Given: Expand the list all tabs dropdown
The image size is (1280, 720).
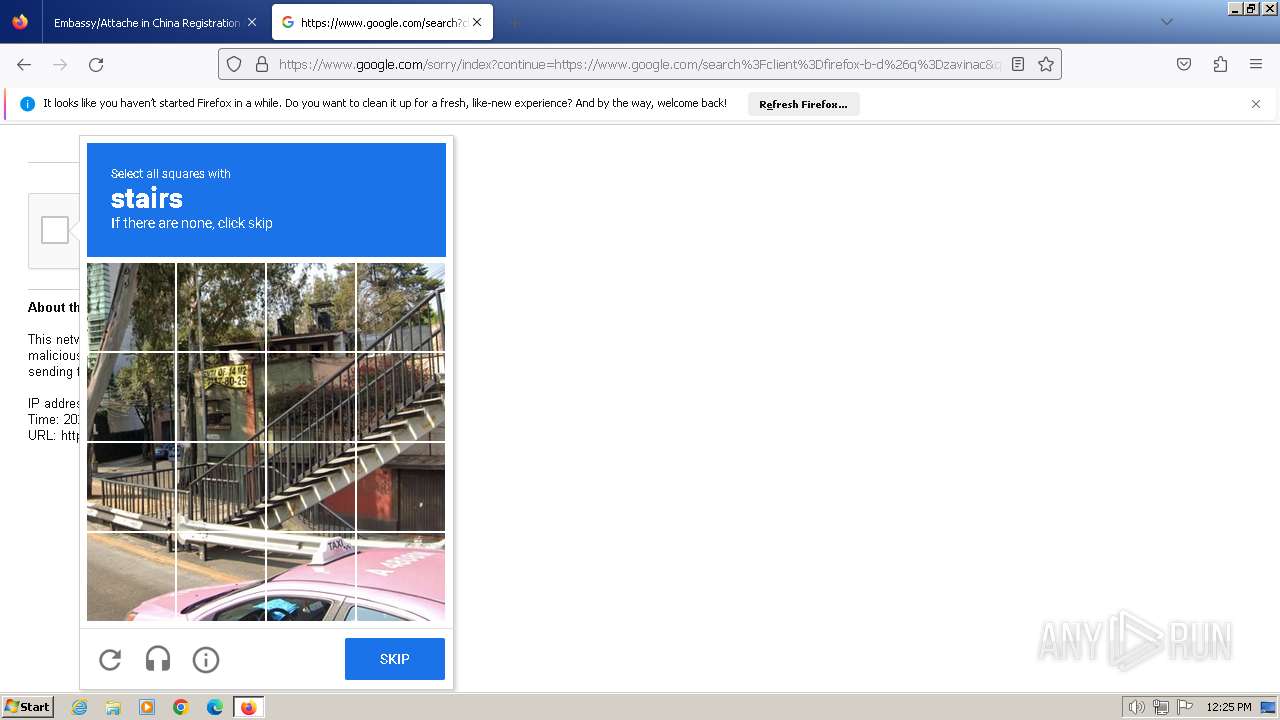Looking at the screenshot, I should point(1166,22).
